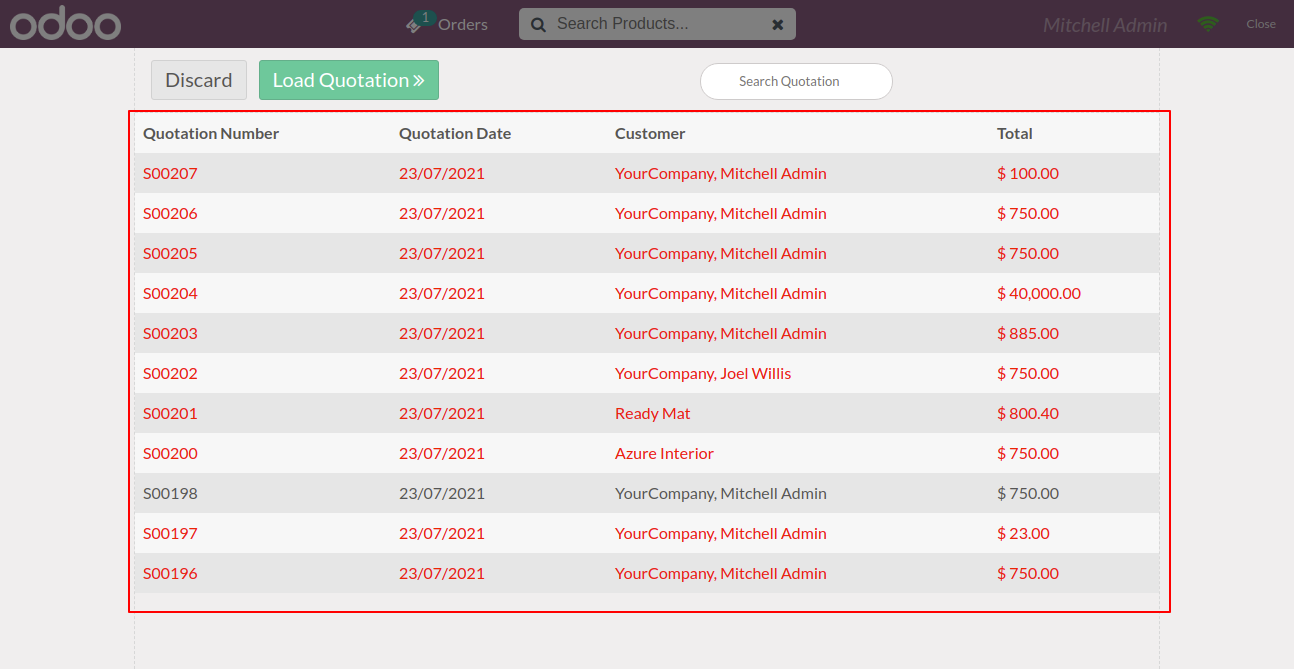Click the Orders label in top bar
Screen dimensions: 1294x669
coord(463,24)
